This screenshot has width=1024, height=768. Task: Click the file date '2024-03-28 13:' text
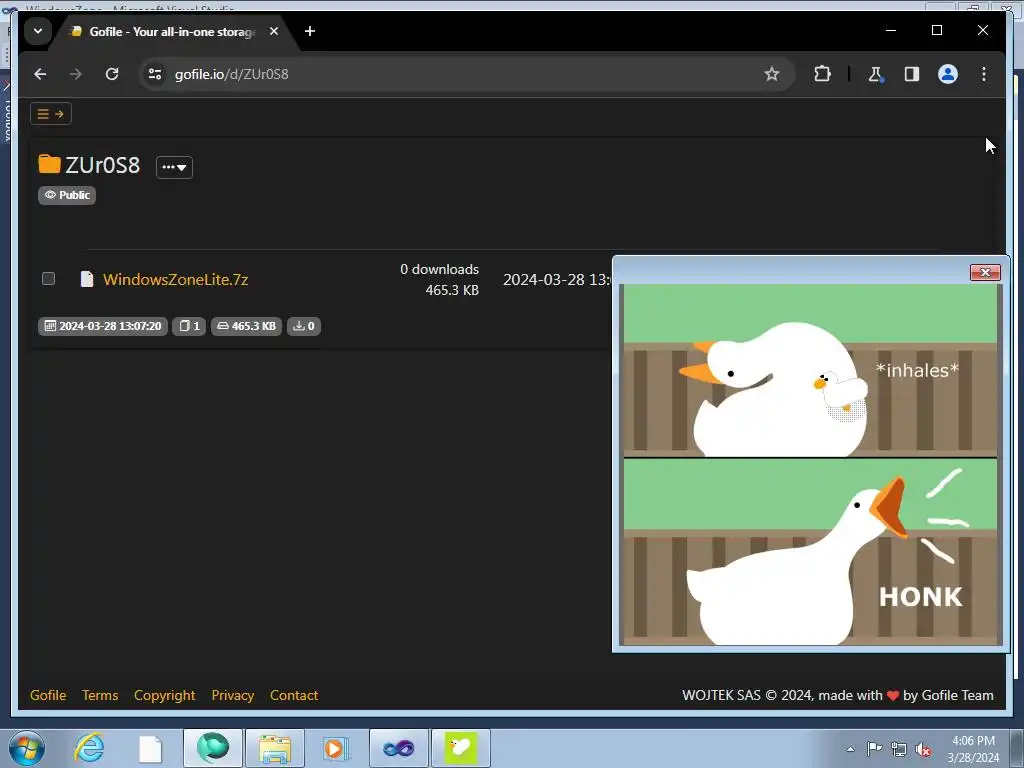point(557,280)
